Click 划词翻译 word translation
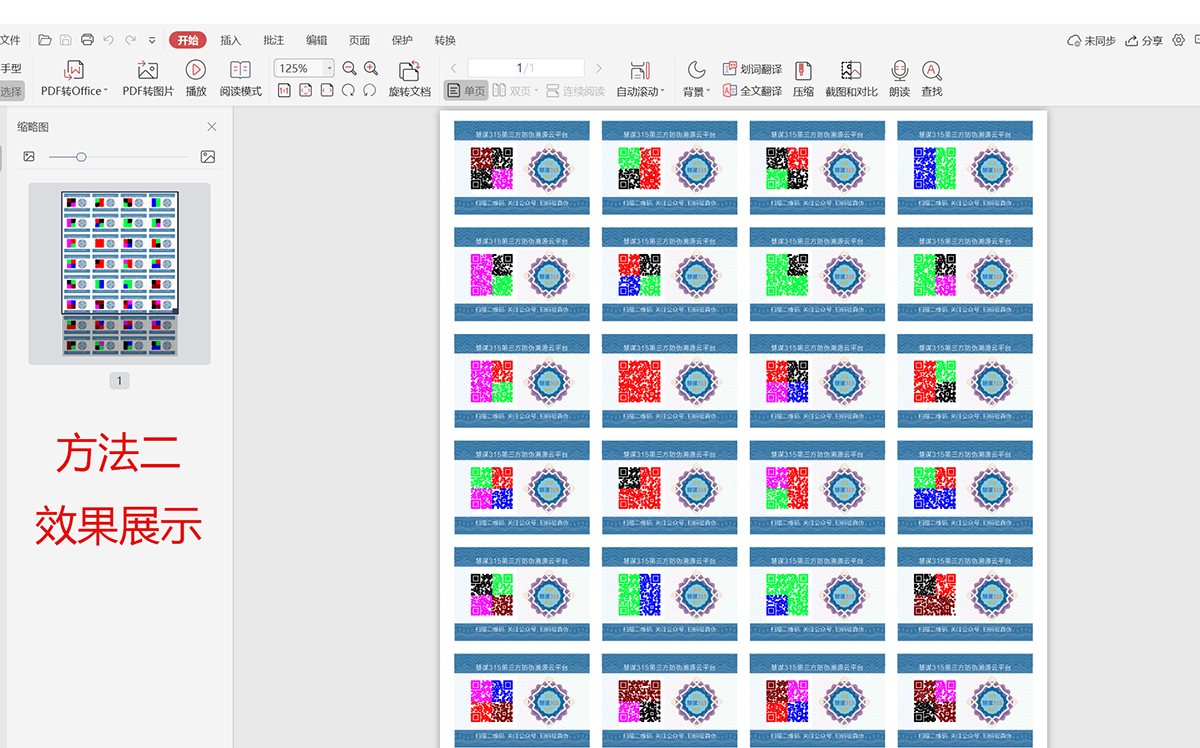The width and height of the screenshot is (1200, 748). (x=752, y=69)
